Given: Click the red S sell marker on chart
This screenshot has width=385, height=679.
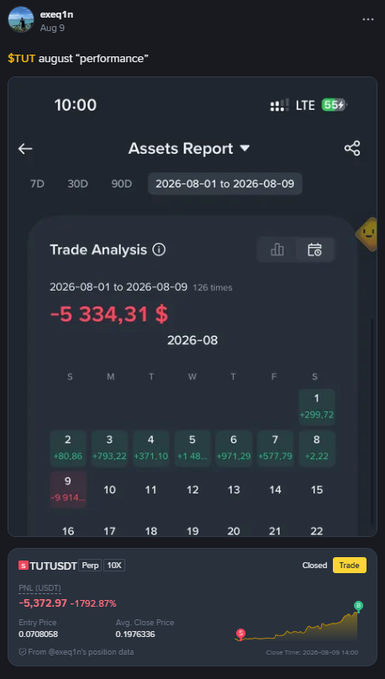Looking at the screenshot, I should tap(240, 634).
